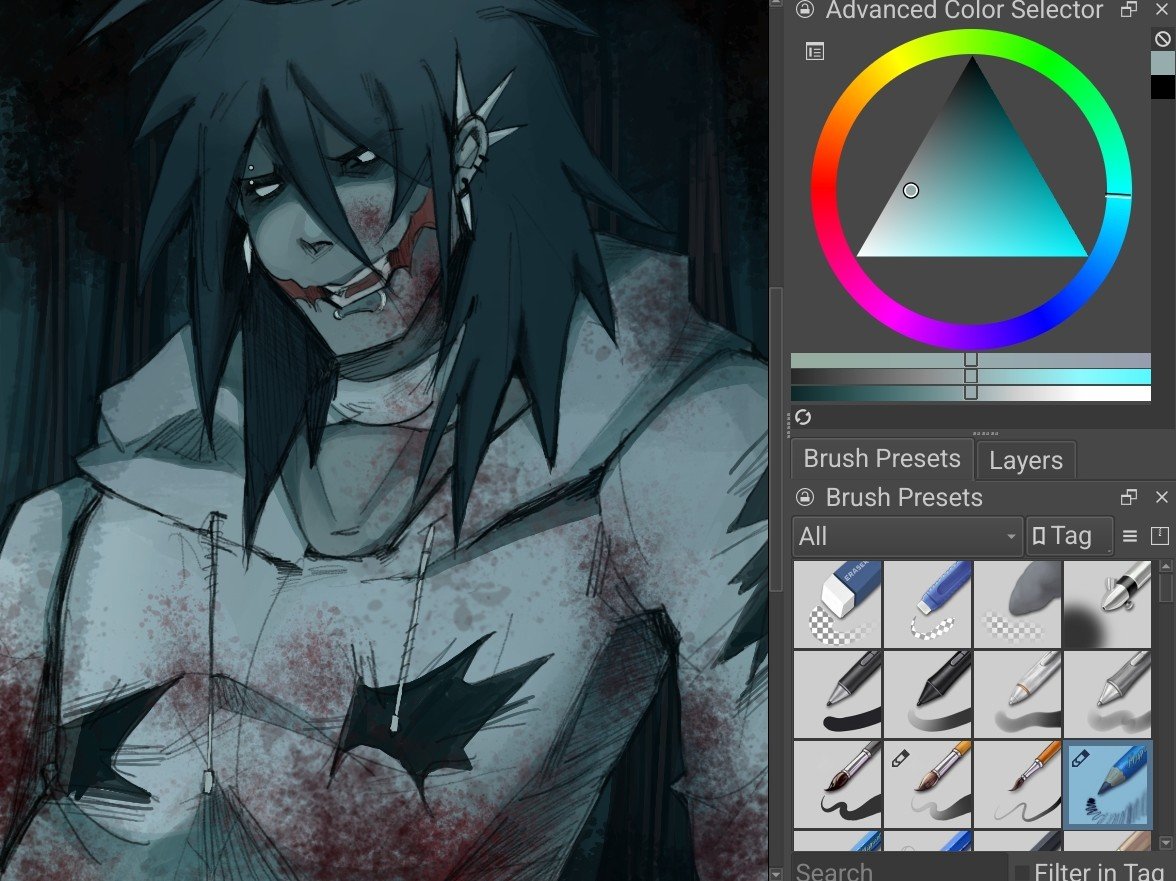This screenshot has height=881, width=1176.
Task: Pick the light gray-blue color patch
Action: pos(1162,62)
